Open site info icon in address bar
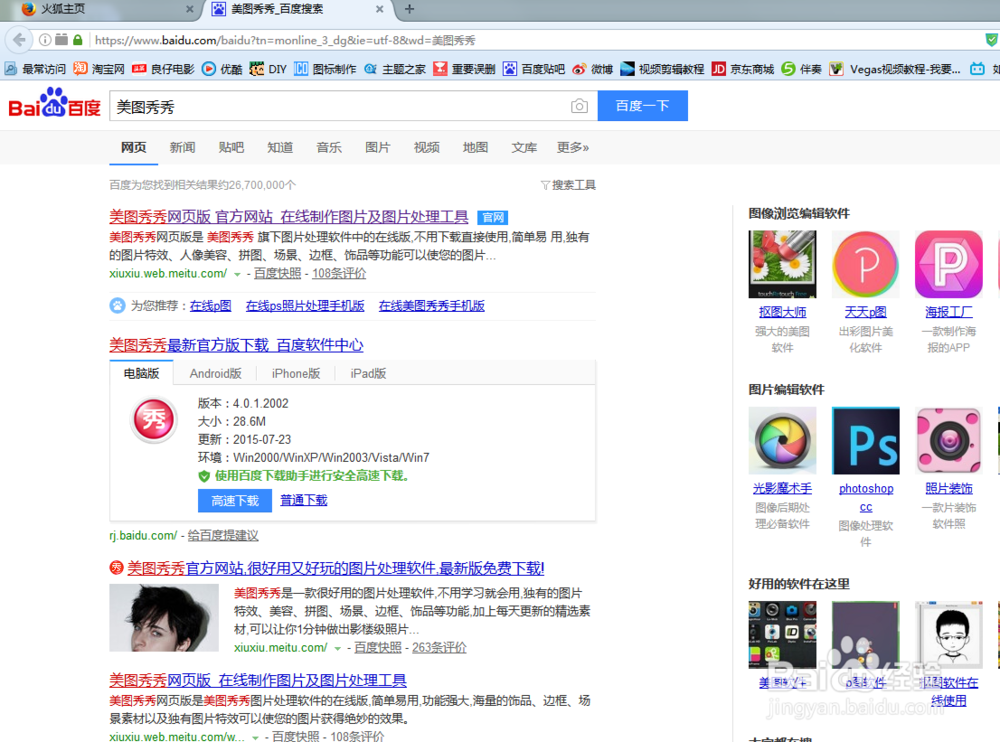1000x742 pixels. coord(45,40)
